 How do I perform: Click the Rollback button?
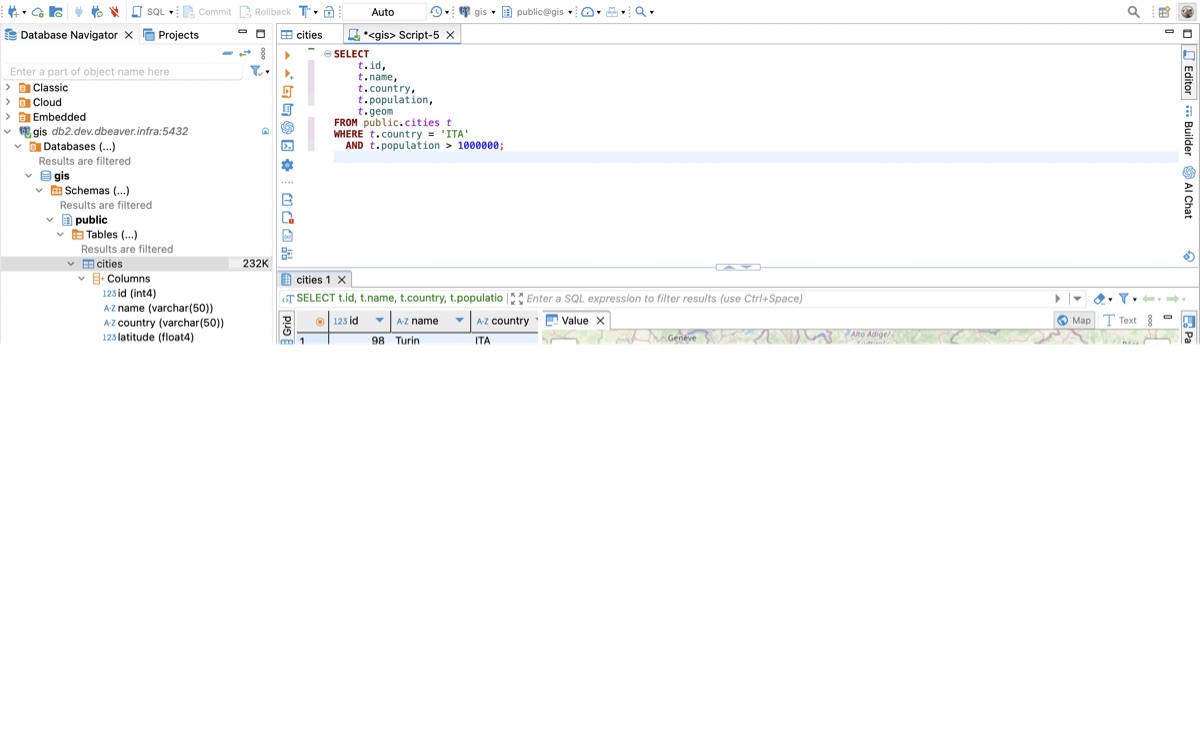[265, 12]
